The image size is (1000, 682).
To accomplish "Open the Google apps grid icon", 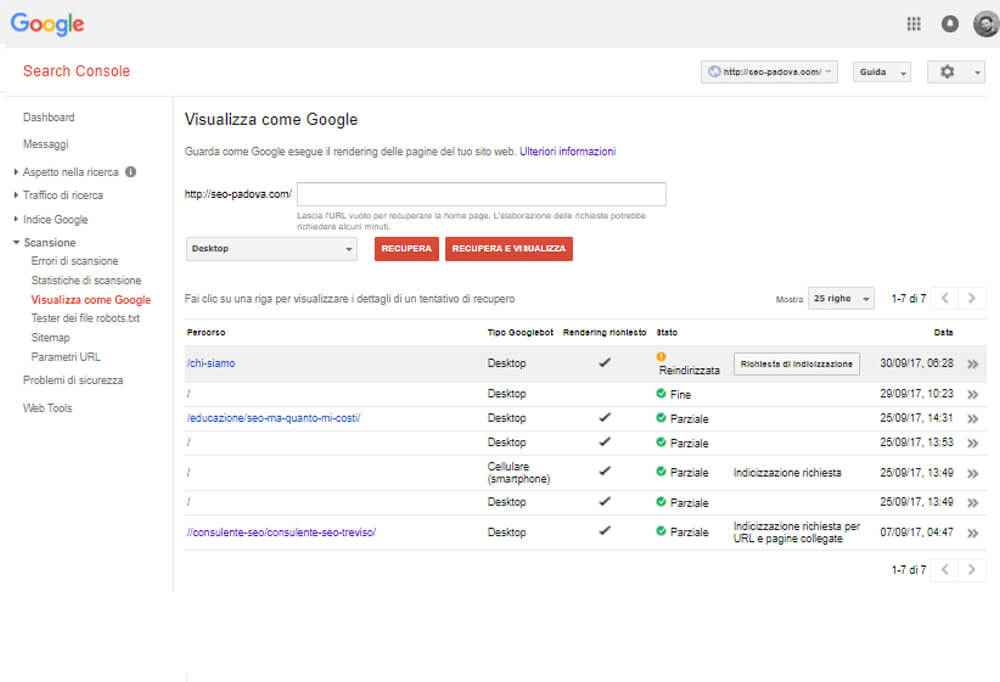I will (913, 24).
